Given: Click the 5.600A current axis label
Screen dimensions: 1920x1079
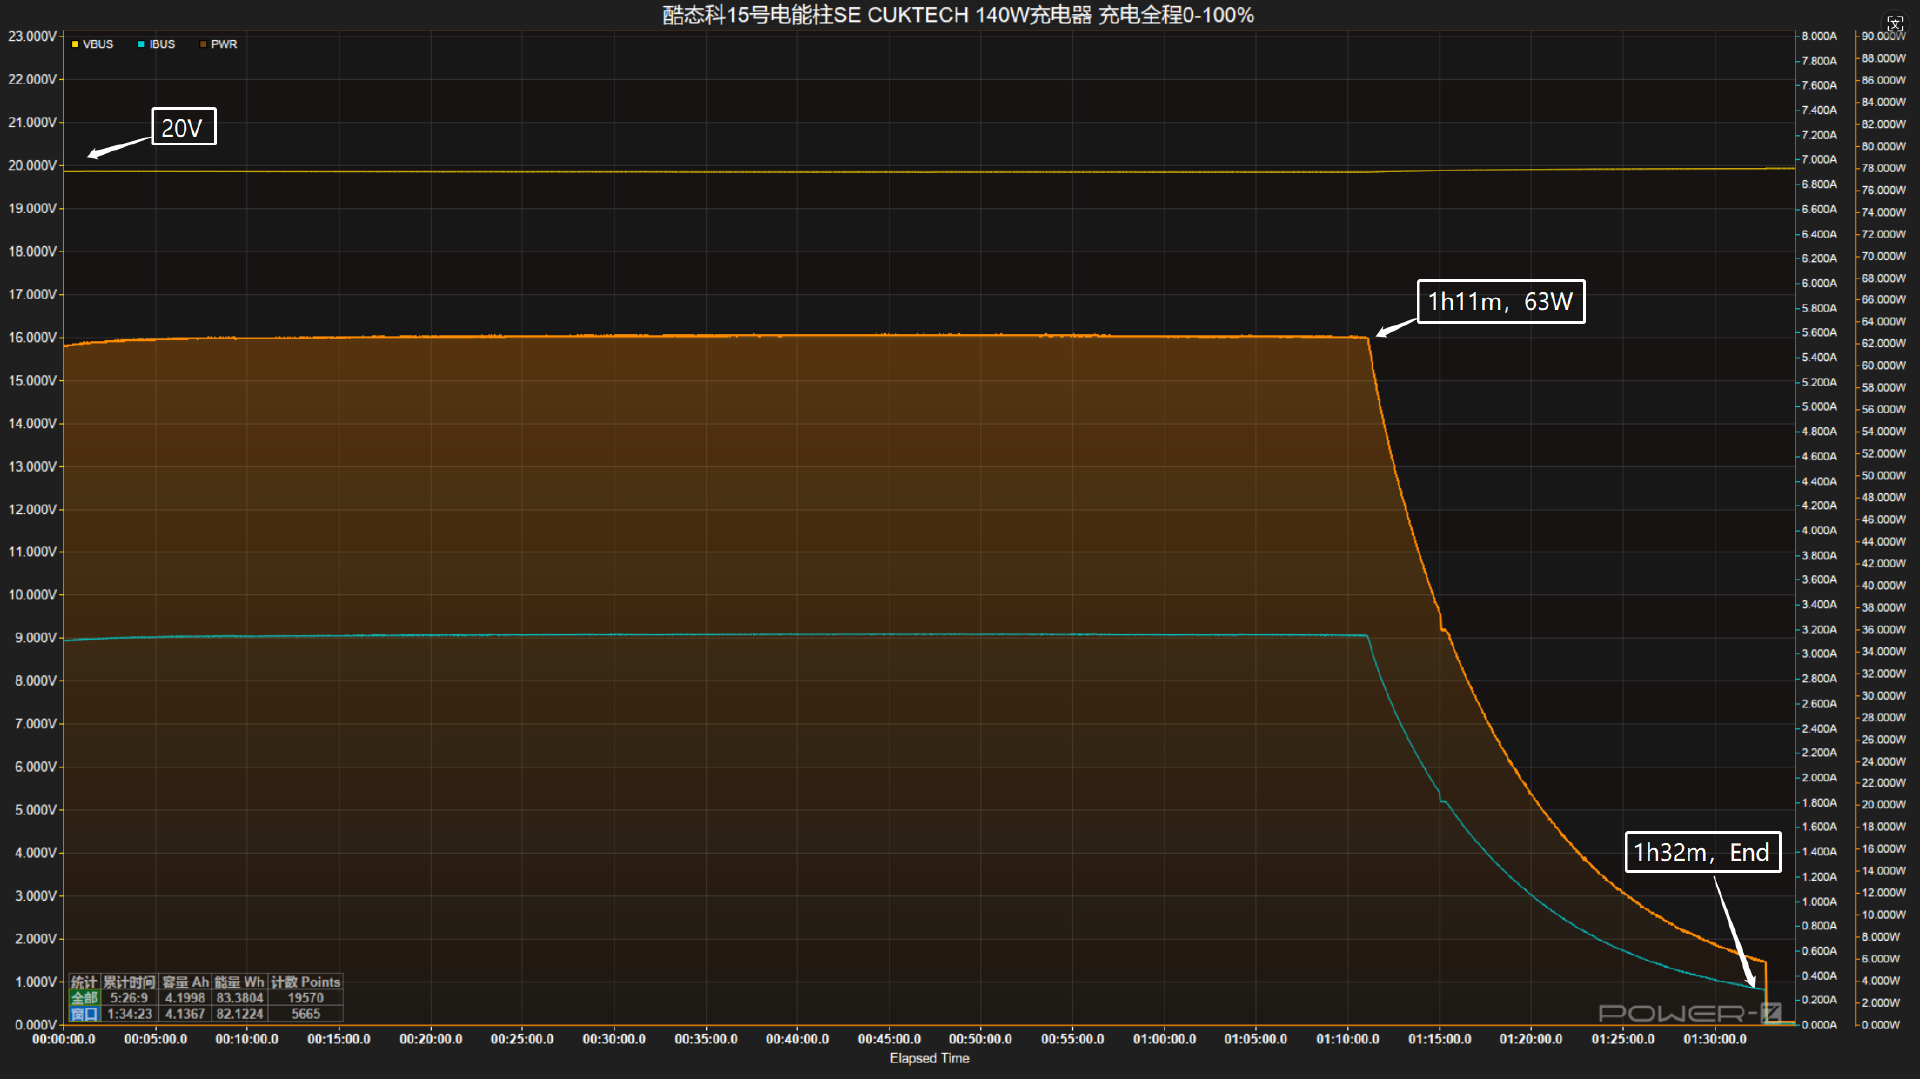Looking at the screenshot, I should pyautogui.click(x=1819, y=332).
